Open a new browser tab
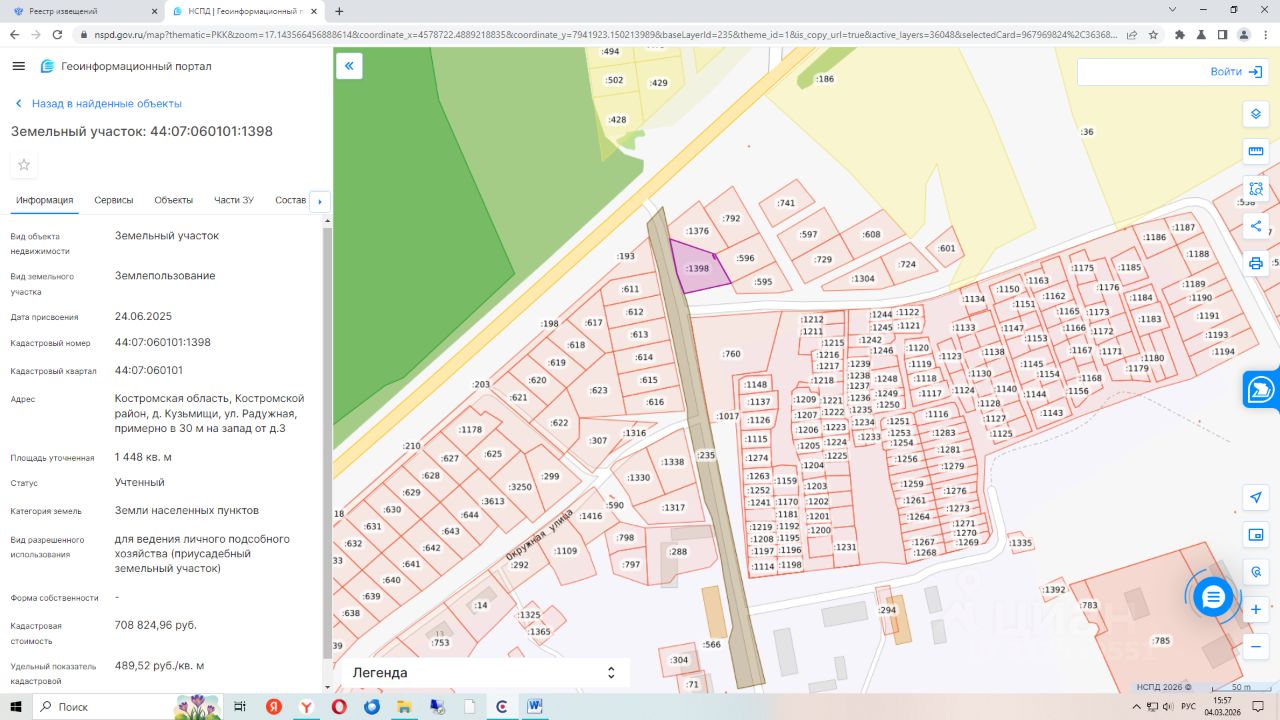Image resolution: width=1280 pixels, height=720 pixels. pos(339,11)
